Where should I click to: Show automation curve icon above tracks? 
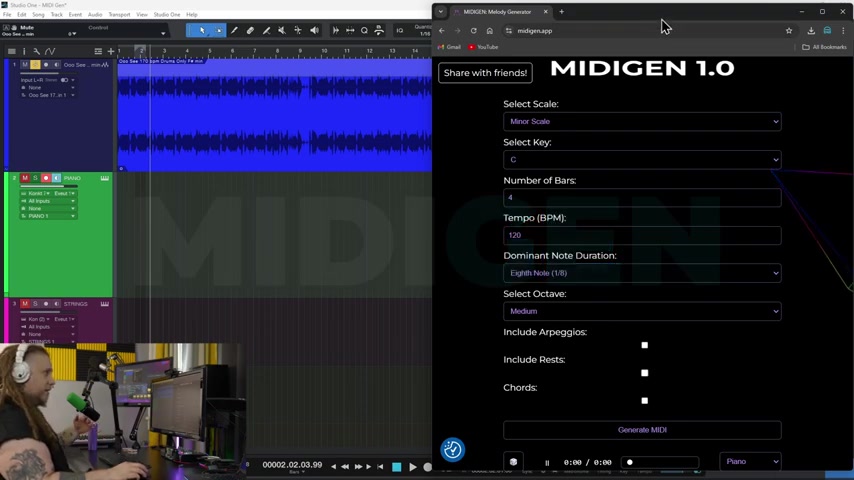coord(50,51)
